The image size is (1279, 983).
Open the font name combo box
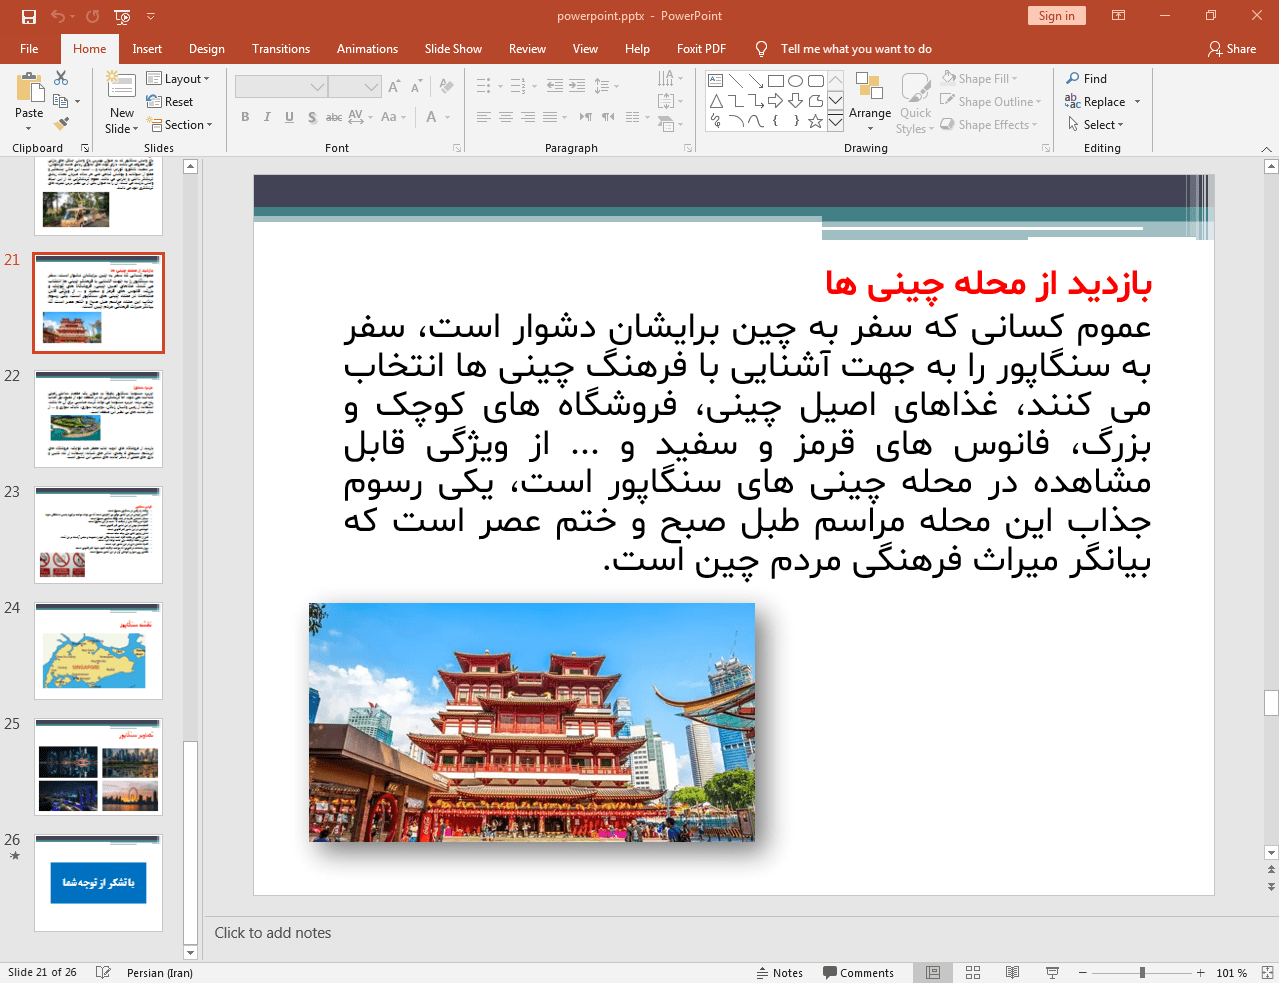281,87
